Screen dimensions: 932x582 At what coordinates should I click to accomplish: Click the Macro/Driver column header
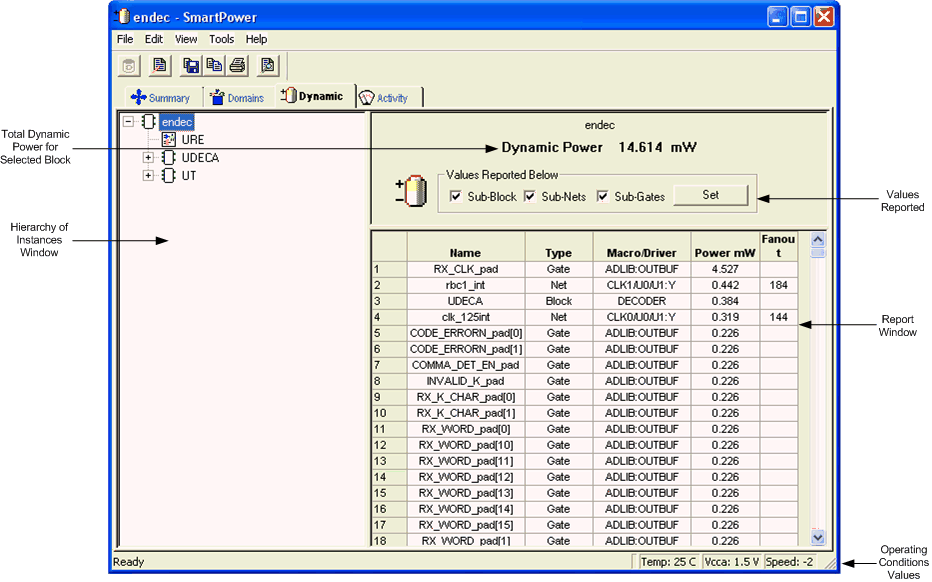[641, 246]
